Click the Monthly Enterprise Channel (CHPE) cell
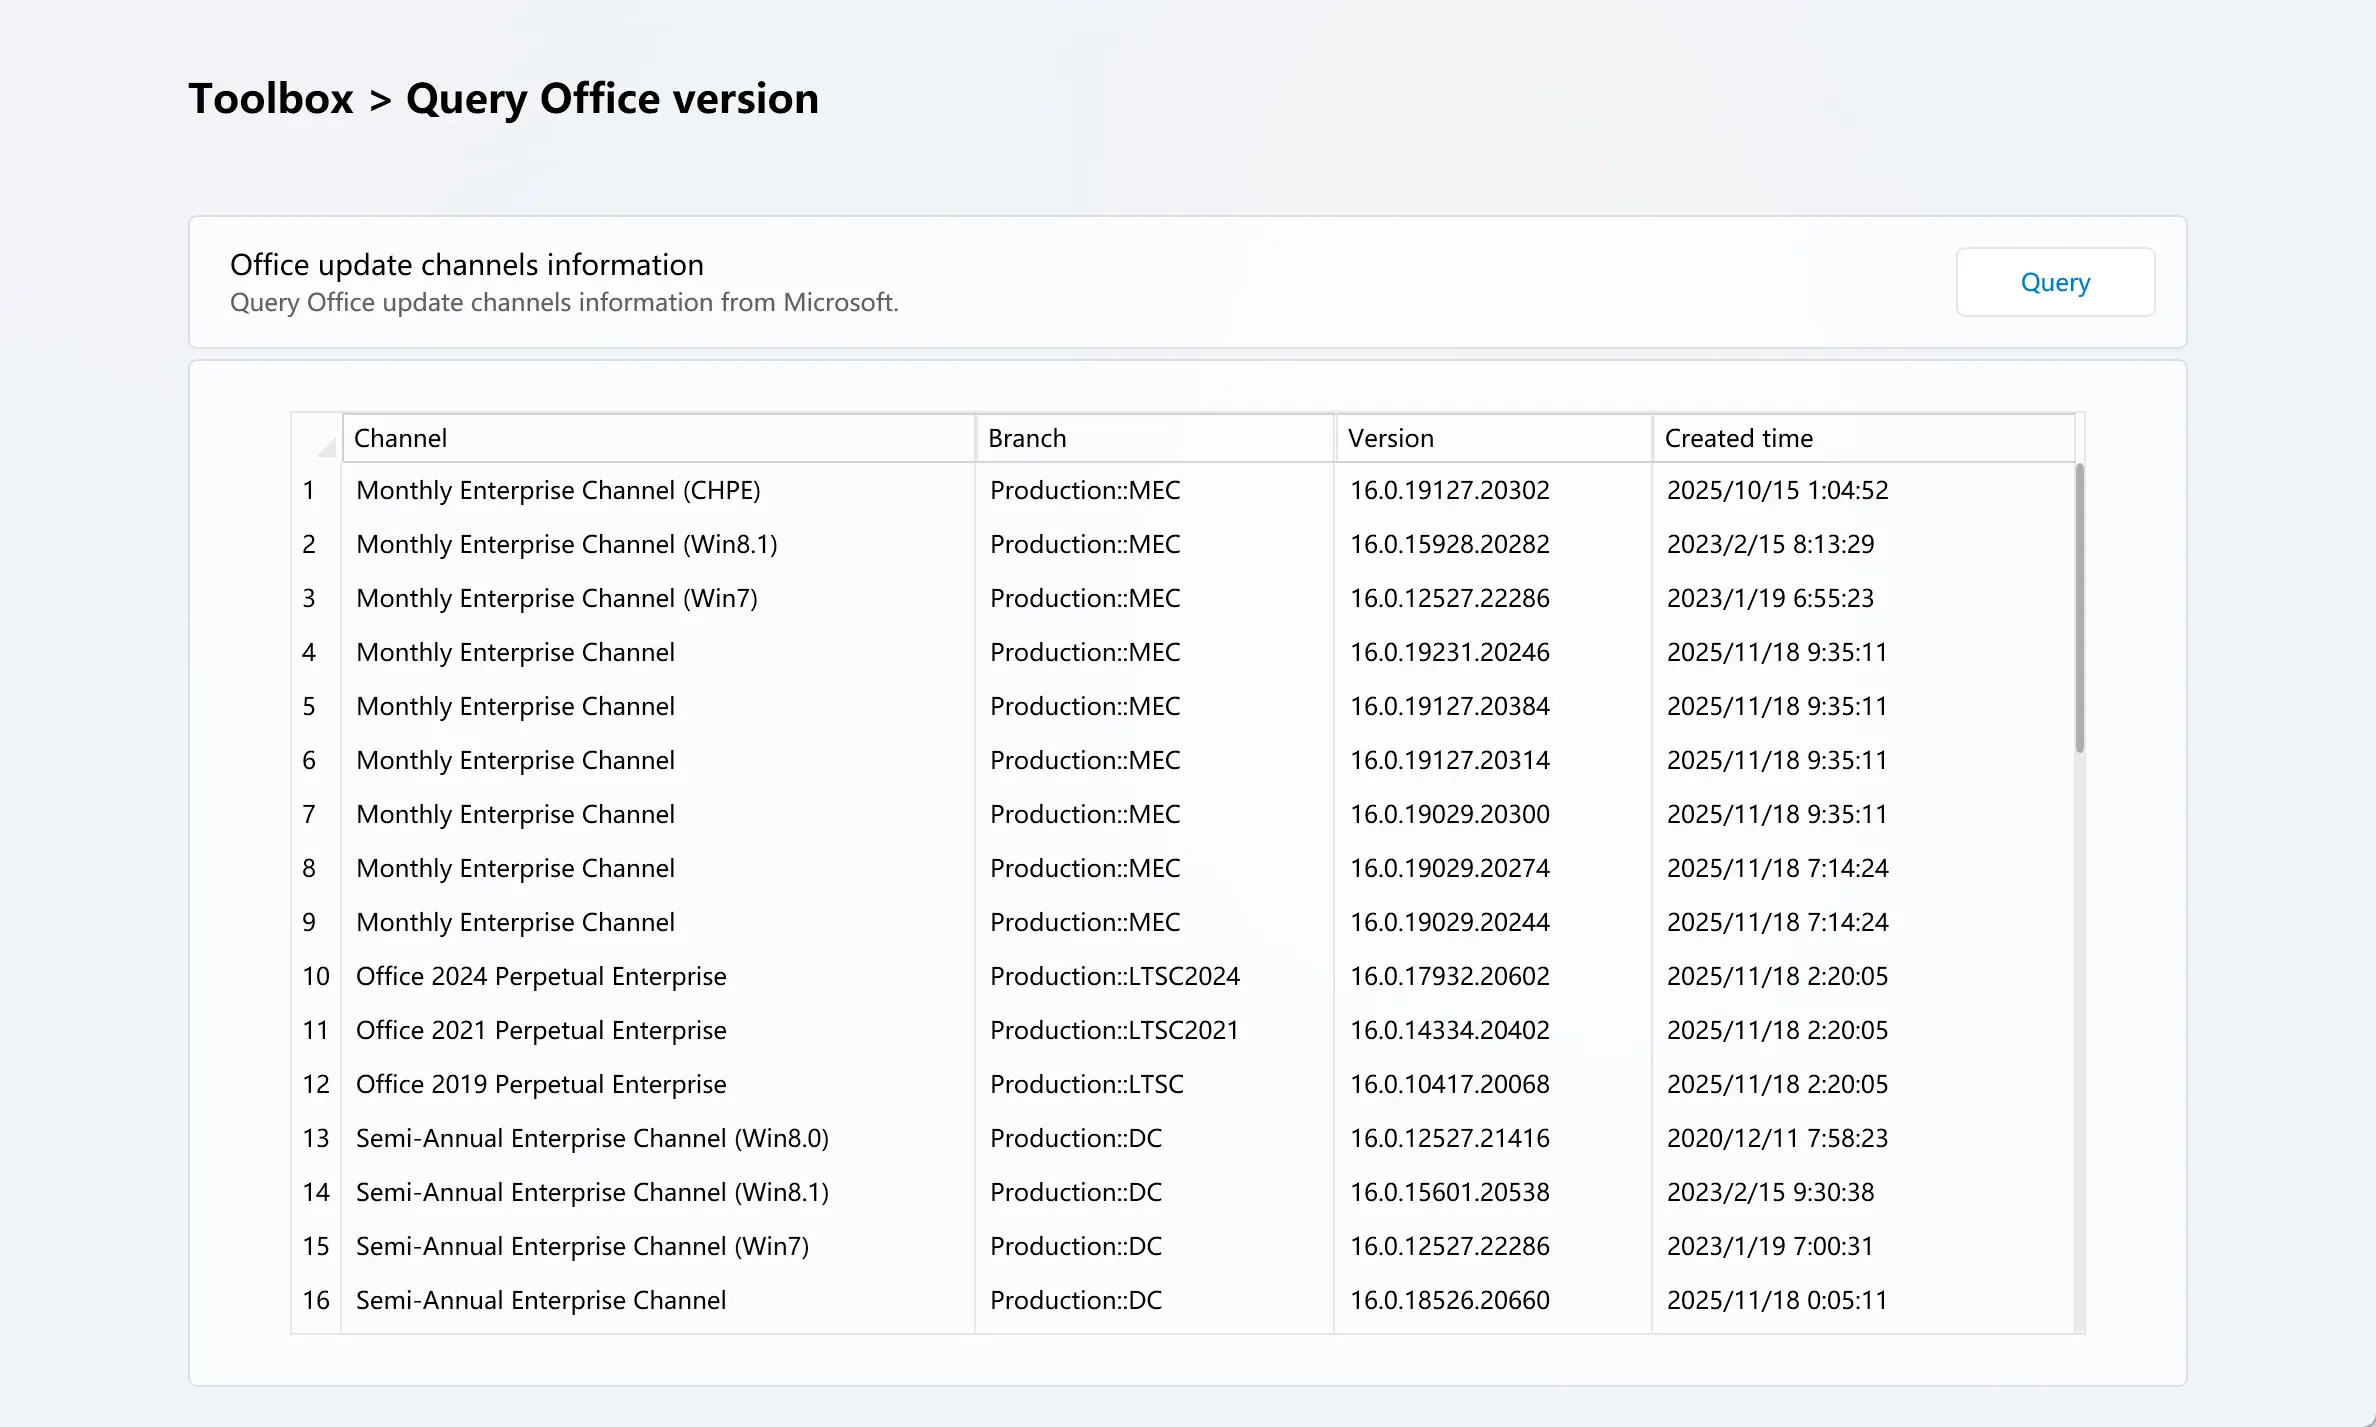The height and width of the screenshot is (1427, 2376). coord(558,490)
